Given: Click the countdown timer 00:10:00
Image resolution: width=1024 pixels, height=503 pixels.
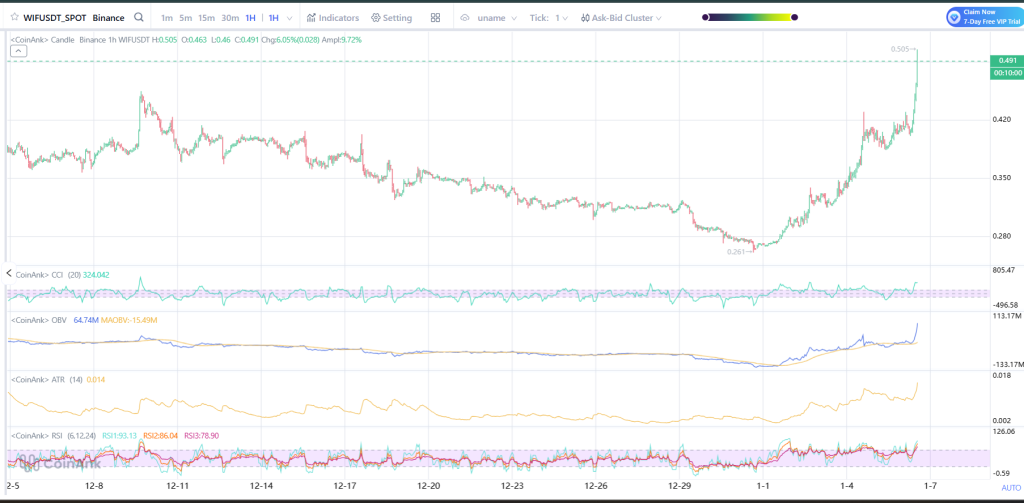Looking at the screenshot, I should pyautogui.click(x=1007, y=73).
